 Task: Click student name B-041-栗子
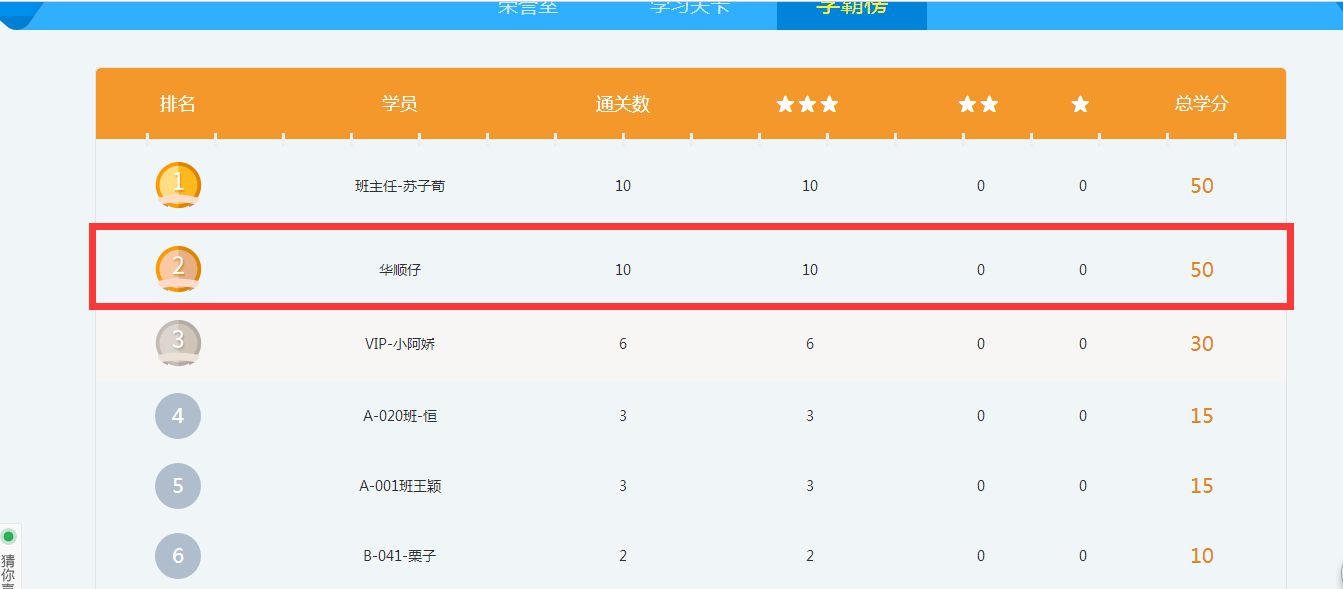(400, 556)
